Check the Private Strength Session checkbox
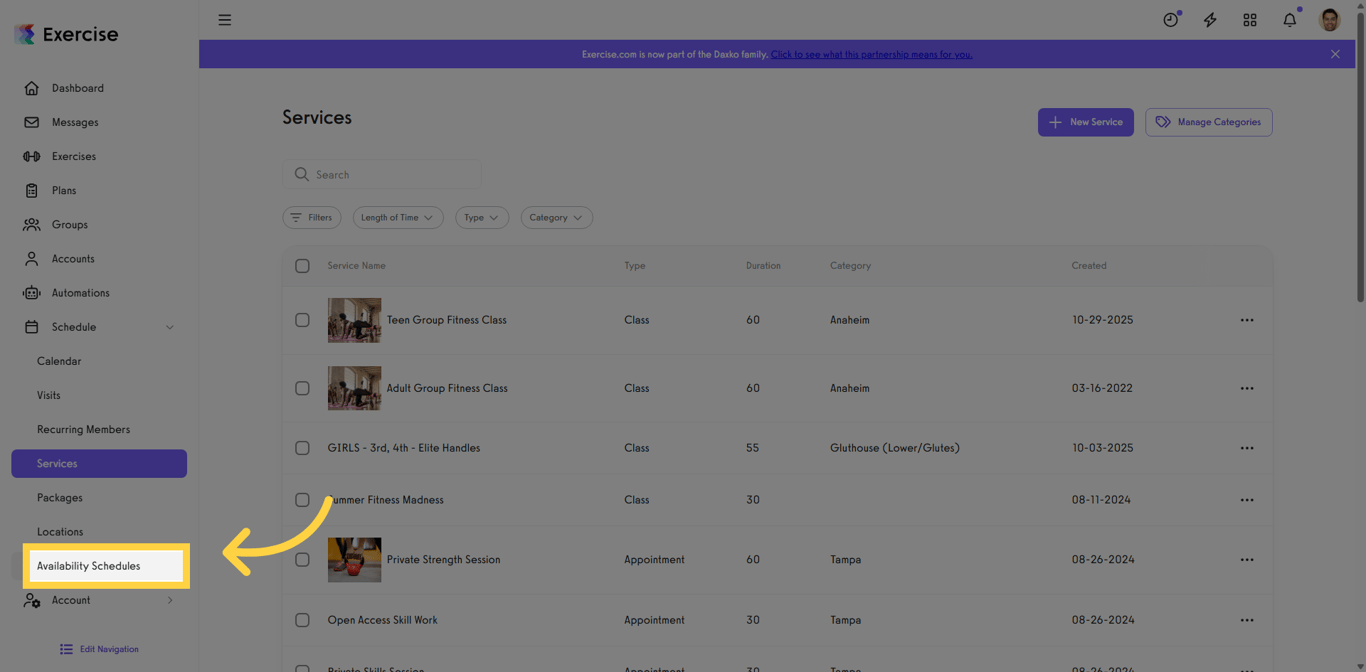This screenshot has height=672, width=1366. 302,560
